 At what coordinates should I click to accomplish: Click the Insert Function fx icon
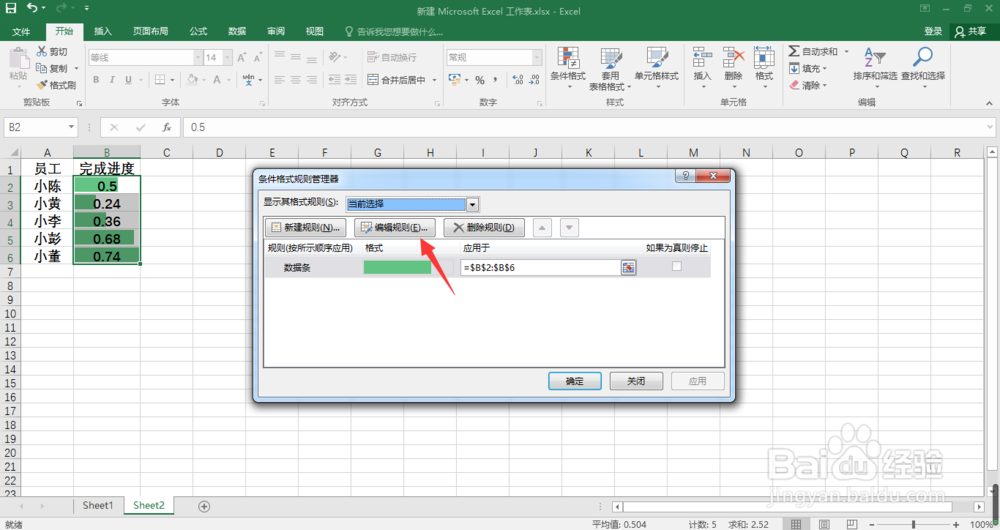coord(166,128)
